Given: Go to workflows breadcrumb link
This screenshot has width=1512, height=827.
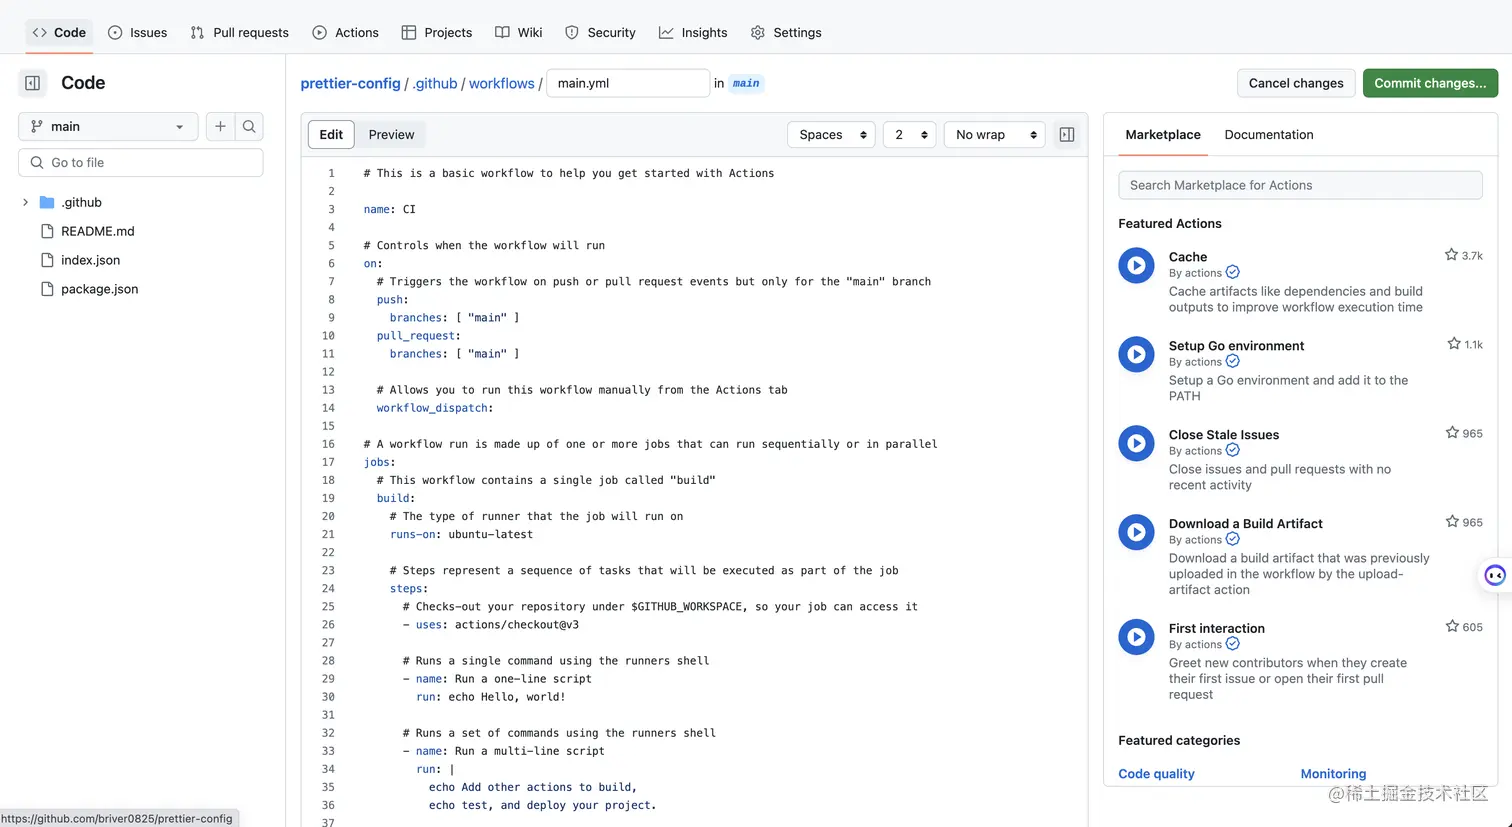Looking at the screenshot, I should (x=501, y=83).
